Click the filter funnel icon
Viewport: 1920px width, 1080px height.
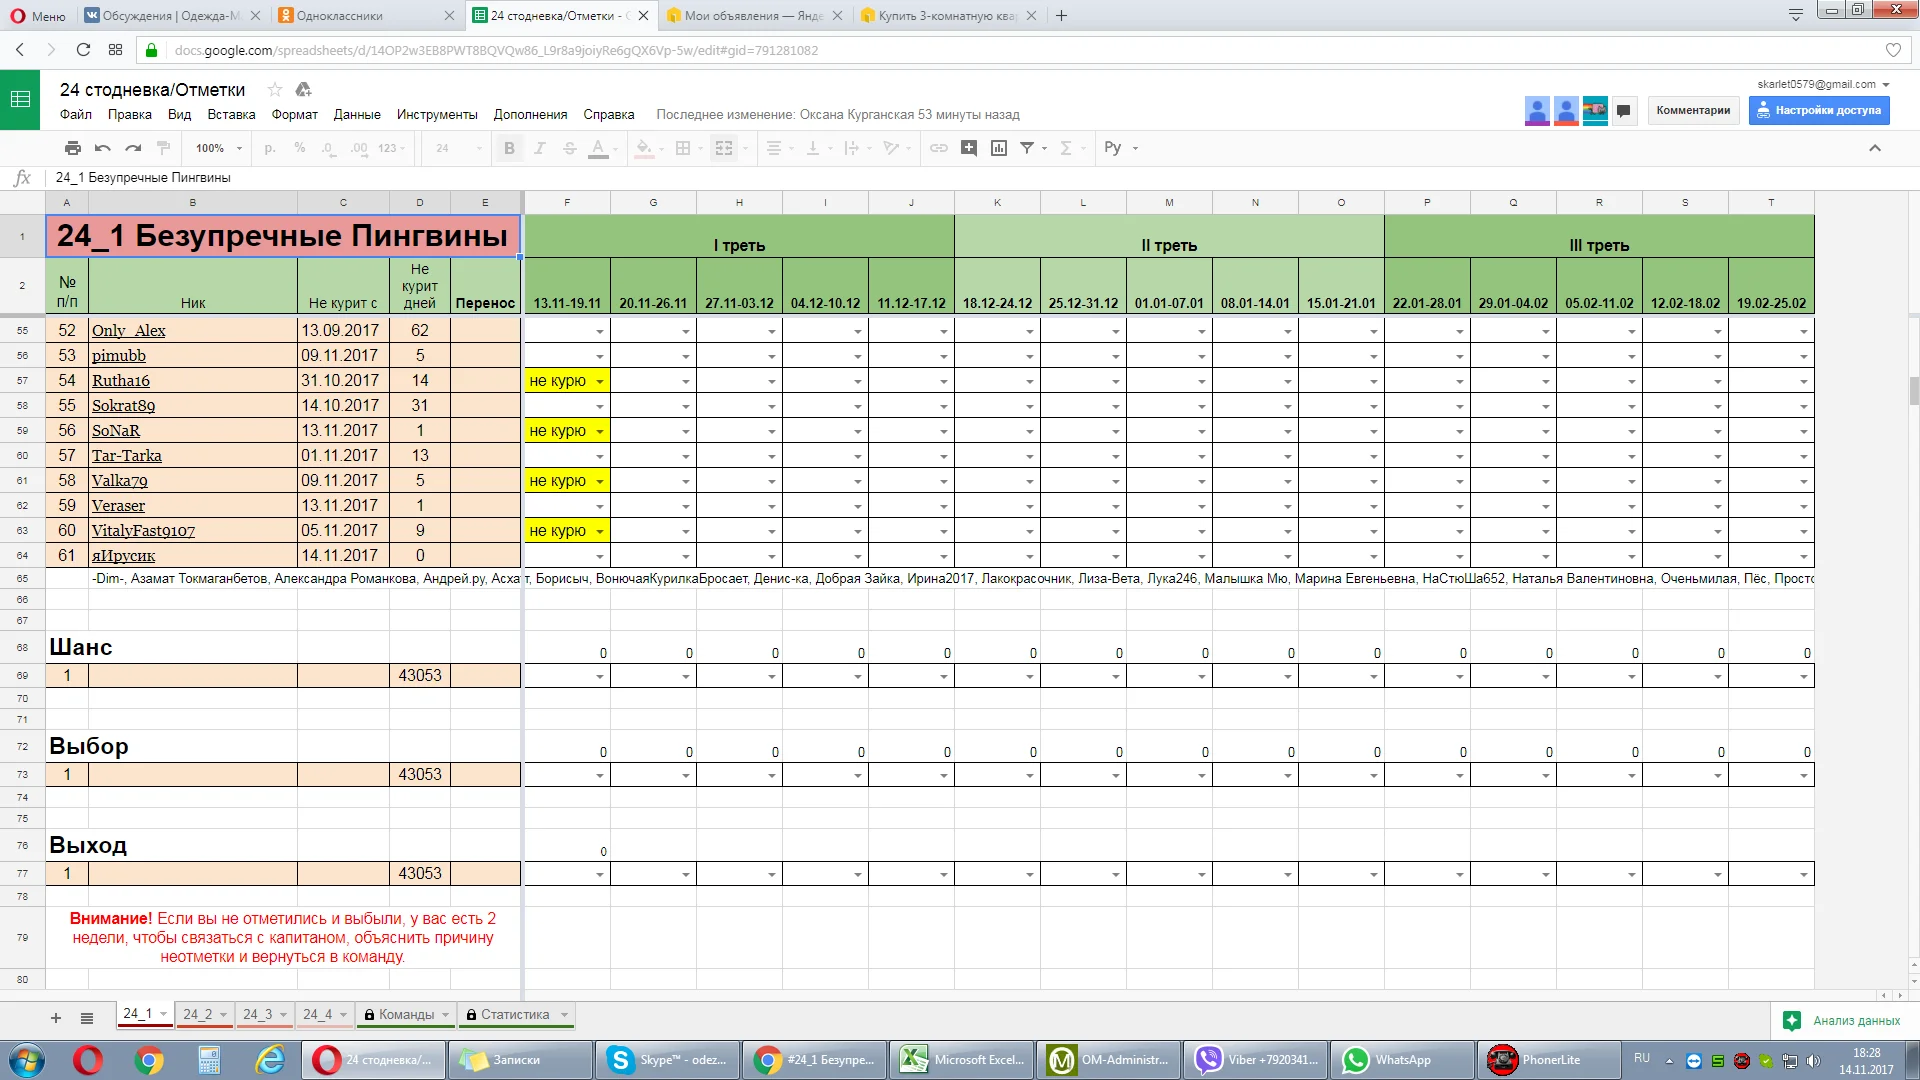pos(1027,148)
